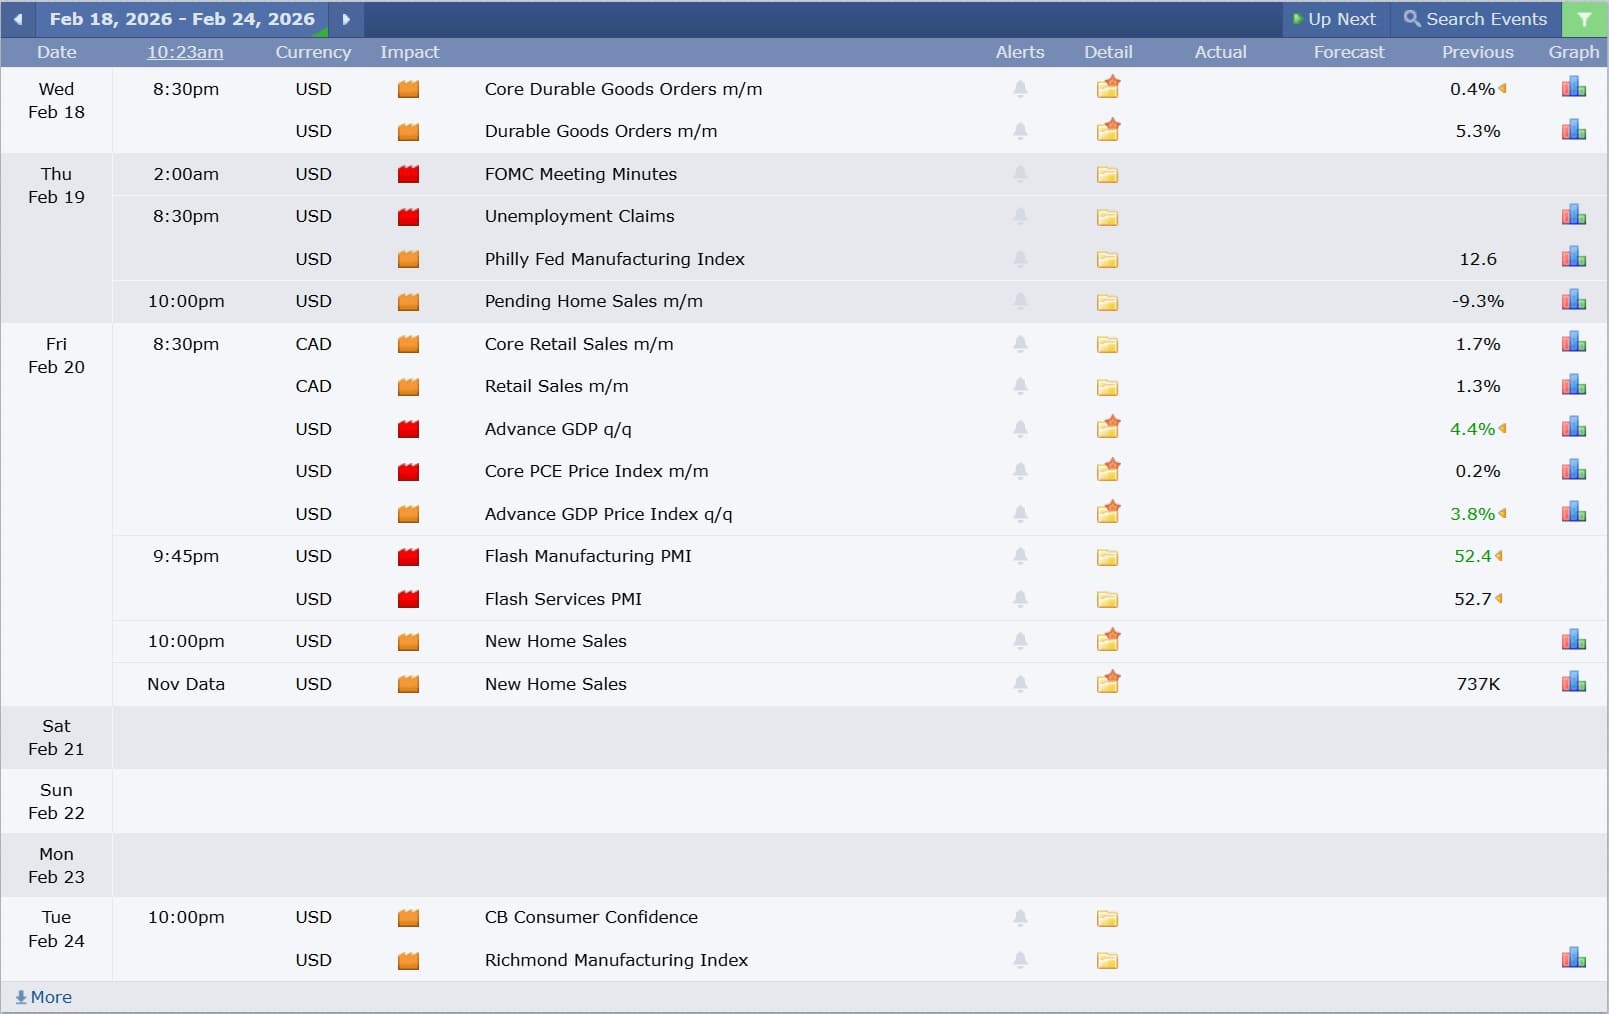View graph for Advance GDP q/q
This screenshot has height=1014, width=1609.
pos(1573,428)
